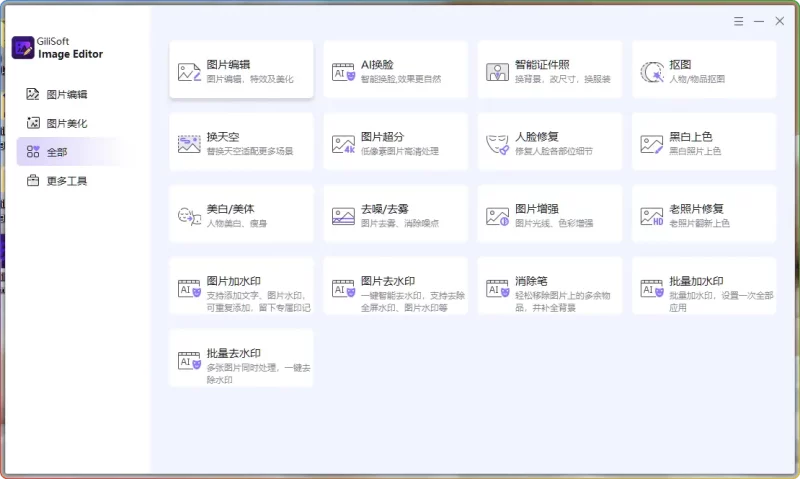Click 老照片修复 card title text
Screen dimensions: 800x479
696,209
